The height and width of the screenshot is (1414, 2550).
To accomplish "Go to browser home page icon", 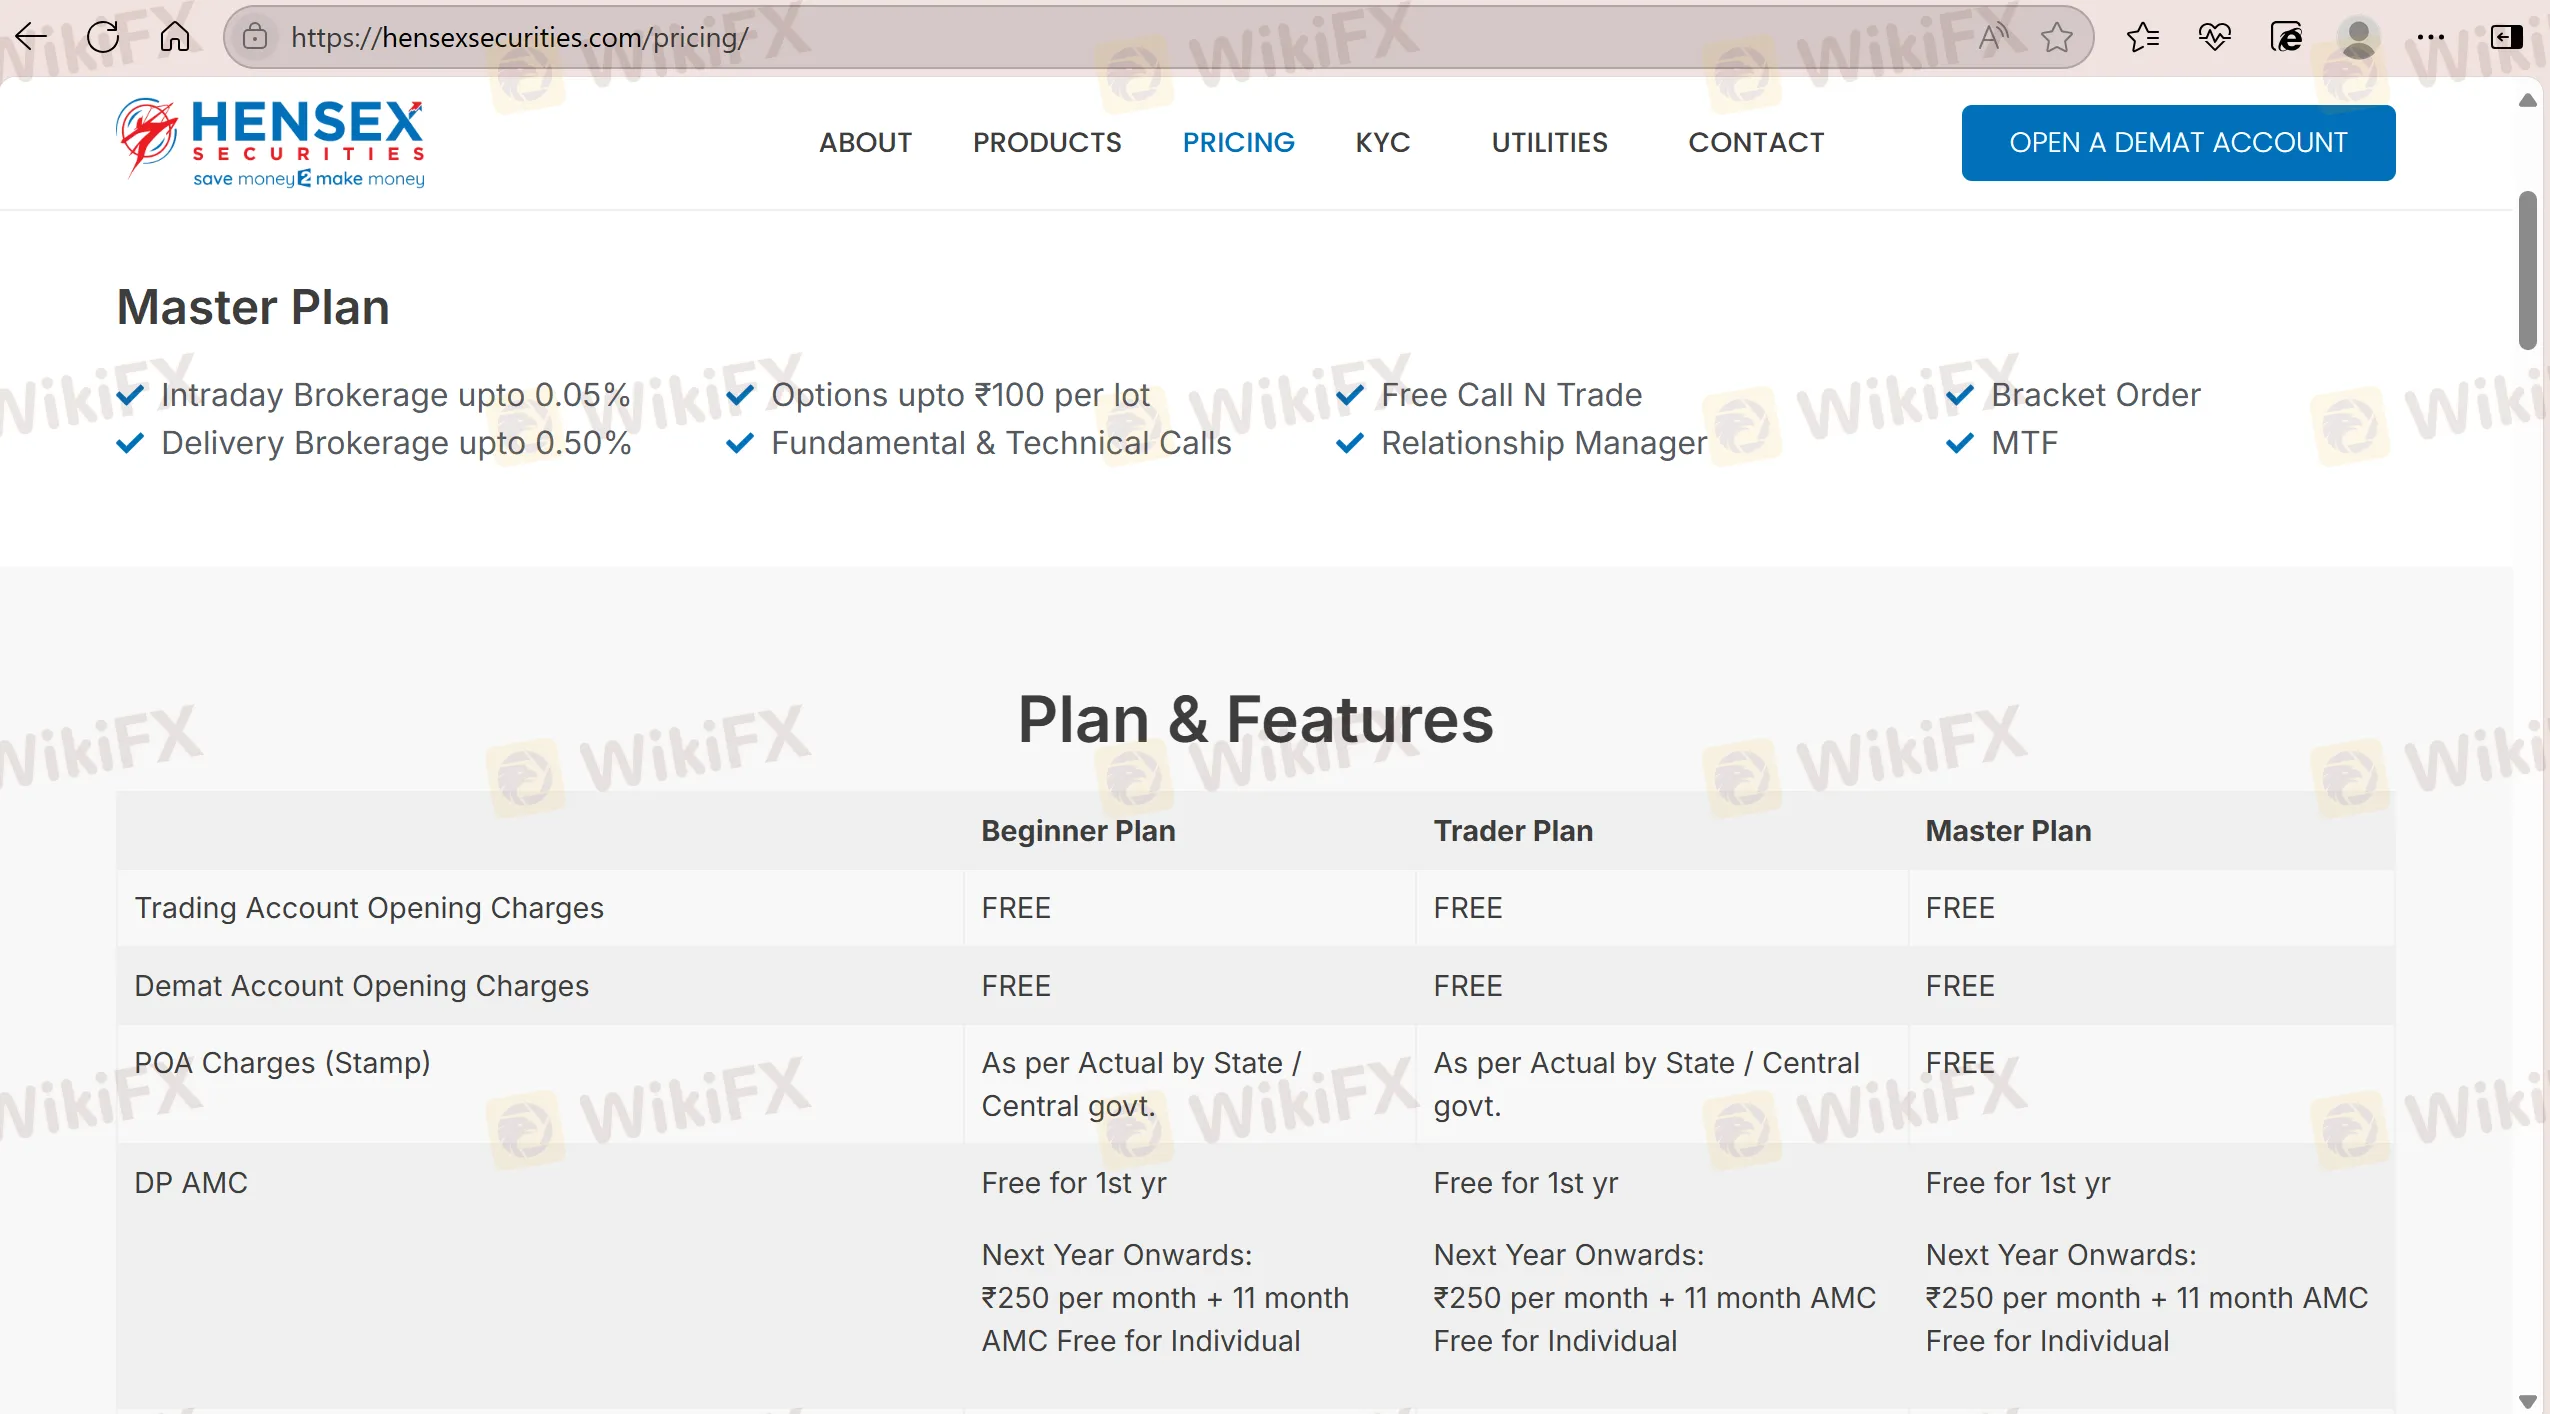I will tap(175, 37).
